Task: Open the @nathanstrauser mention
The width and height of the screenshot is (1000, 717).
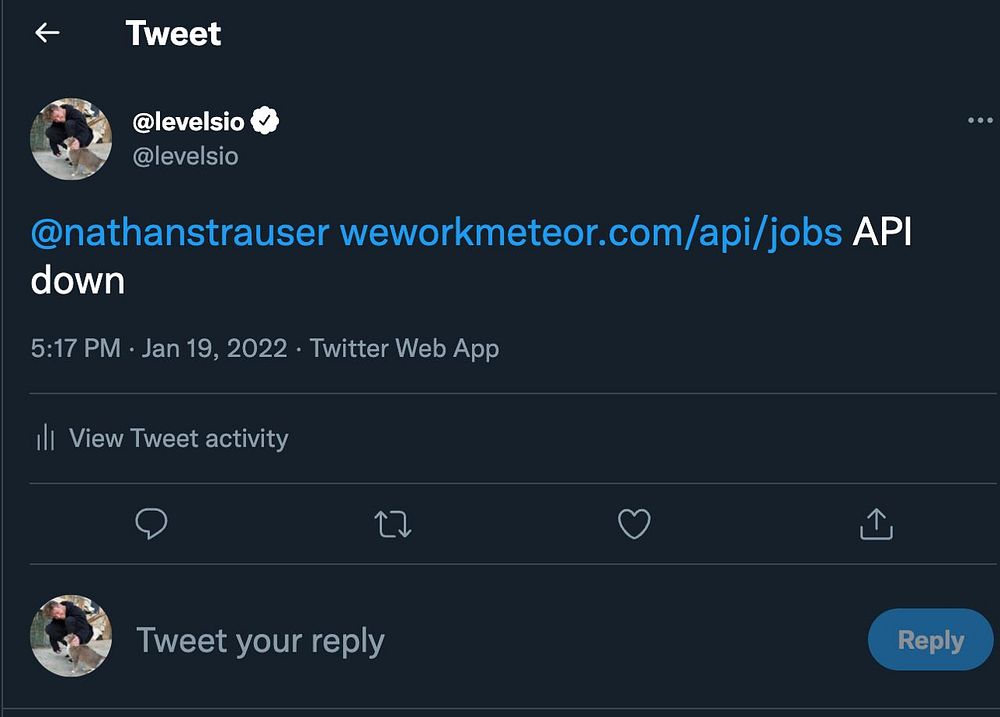Action: click(180, 233)
